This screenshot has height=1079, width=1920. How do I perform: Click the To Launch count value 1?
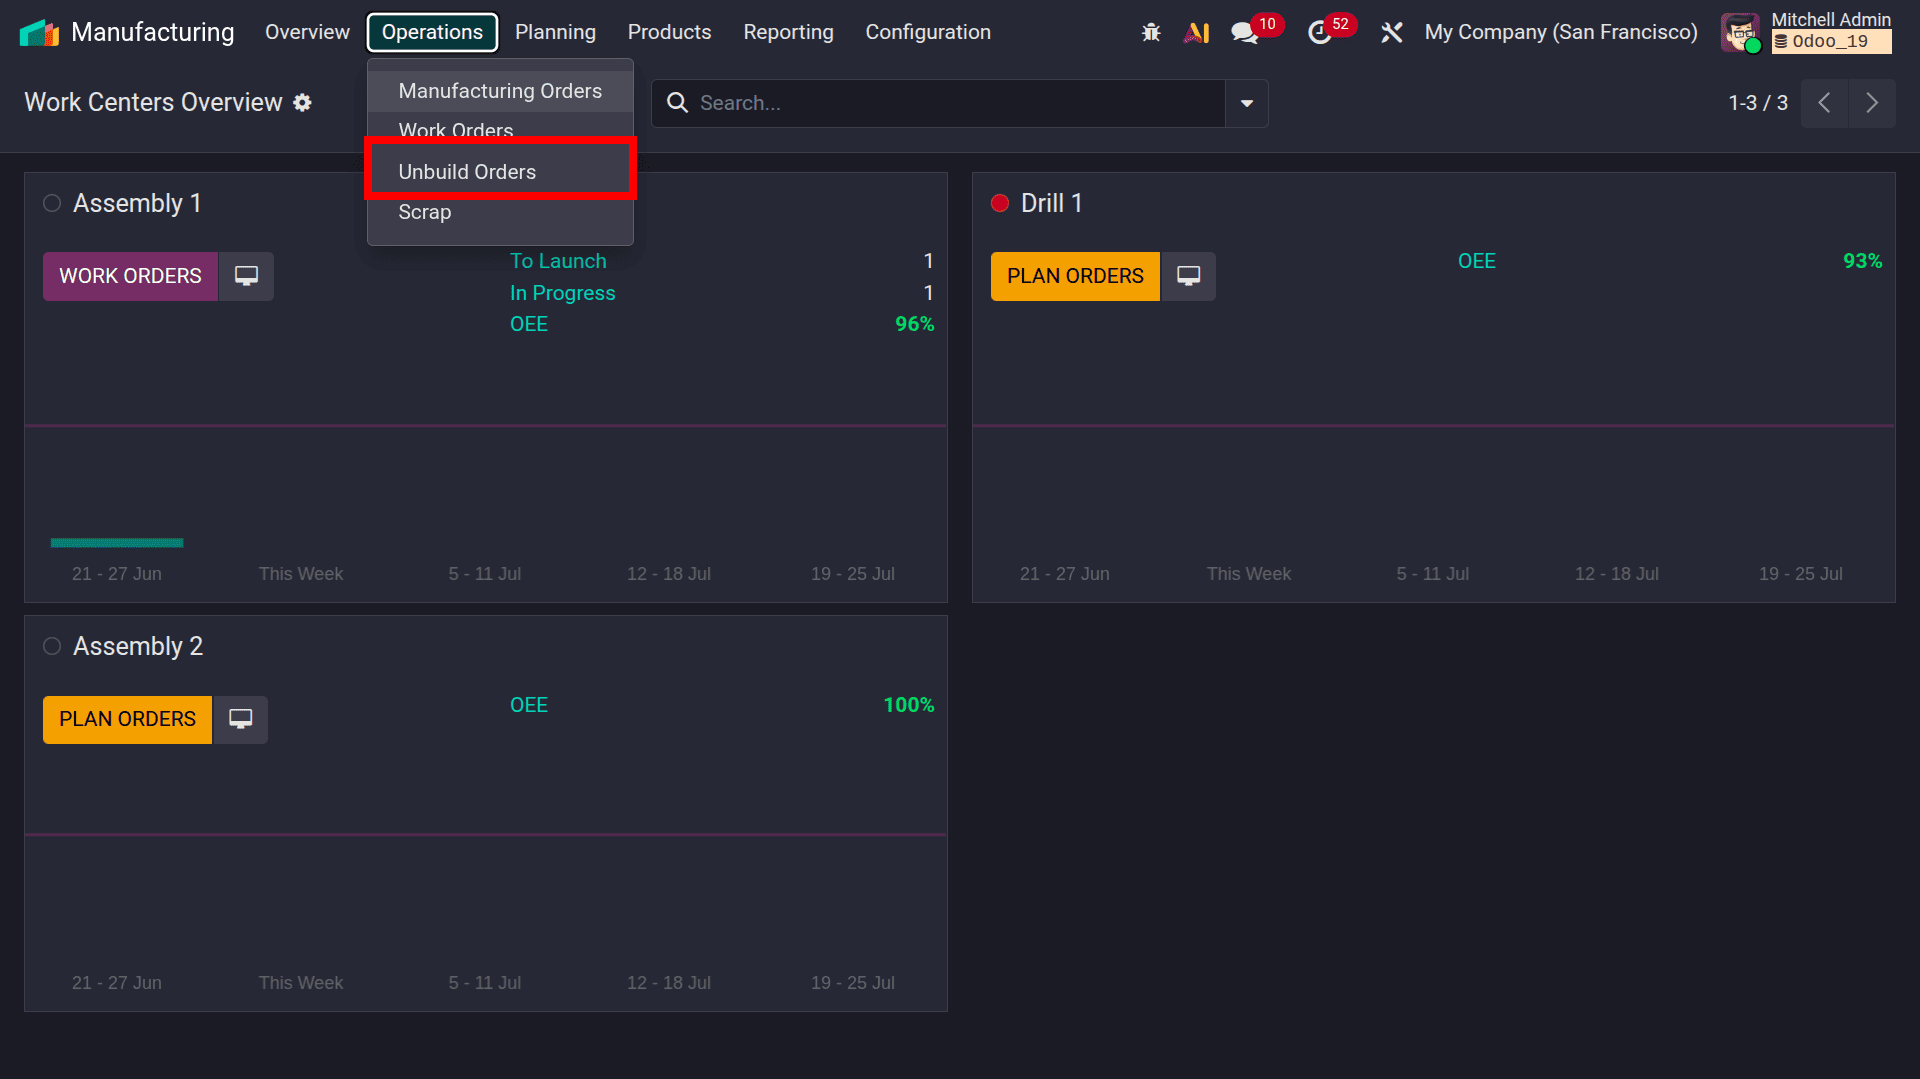coord(928,261)
